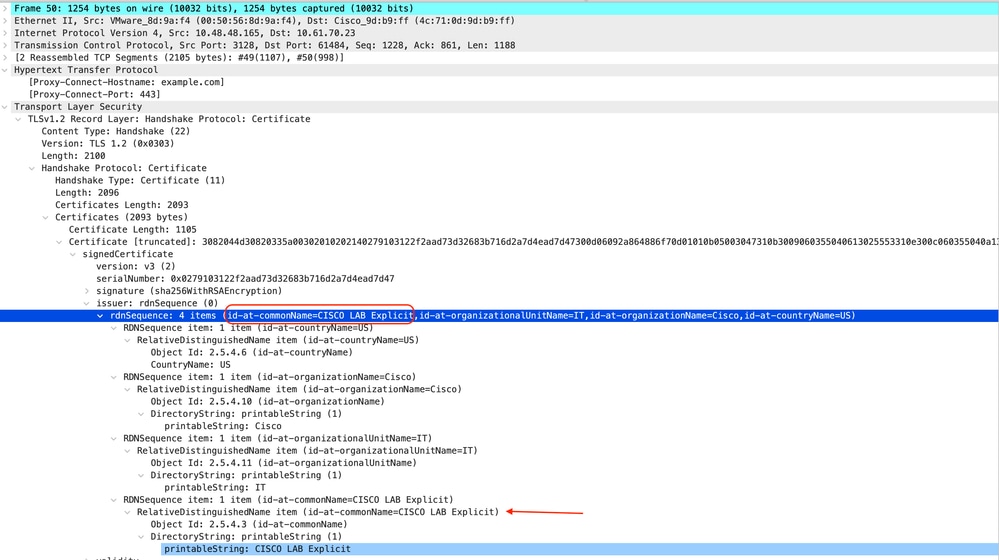
Task: Select Object Id: 2.5.4.10 row
Action: [x=268, y=401]
